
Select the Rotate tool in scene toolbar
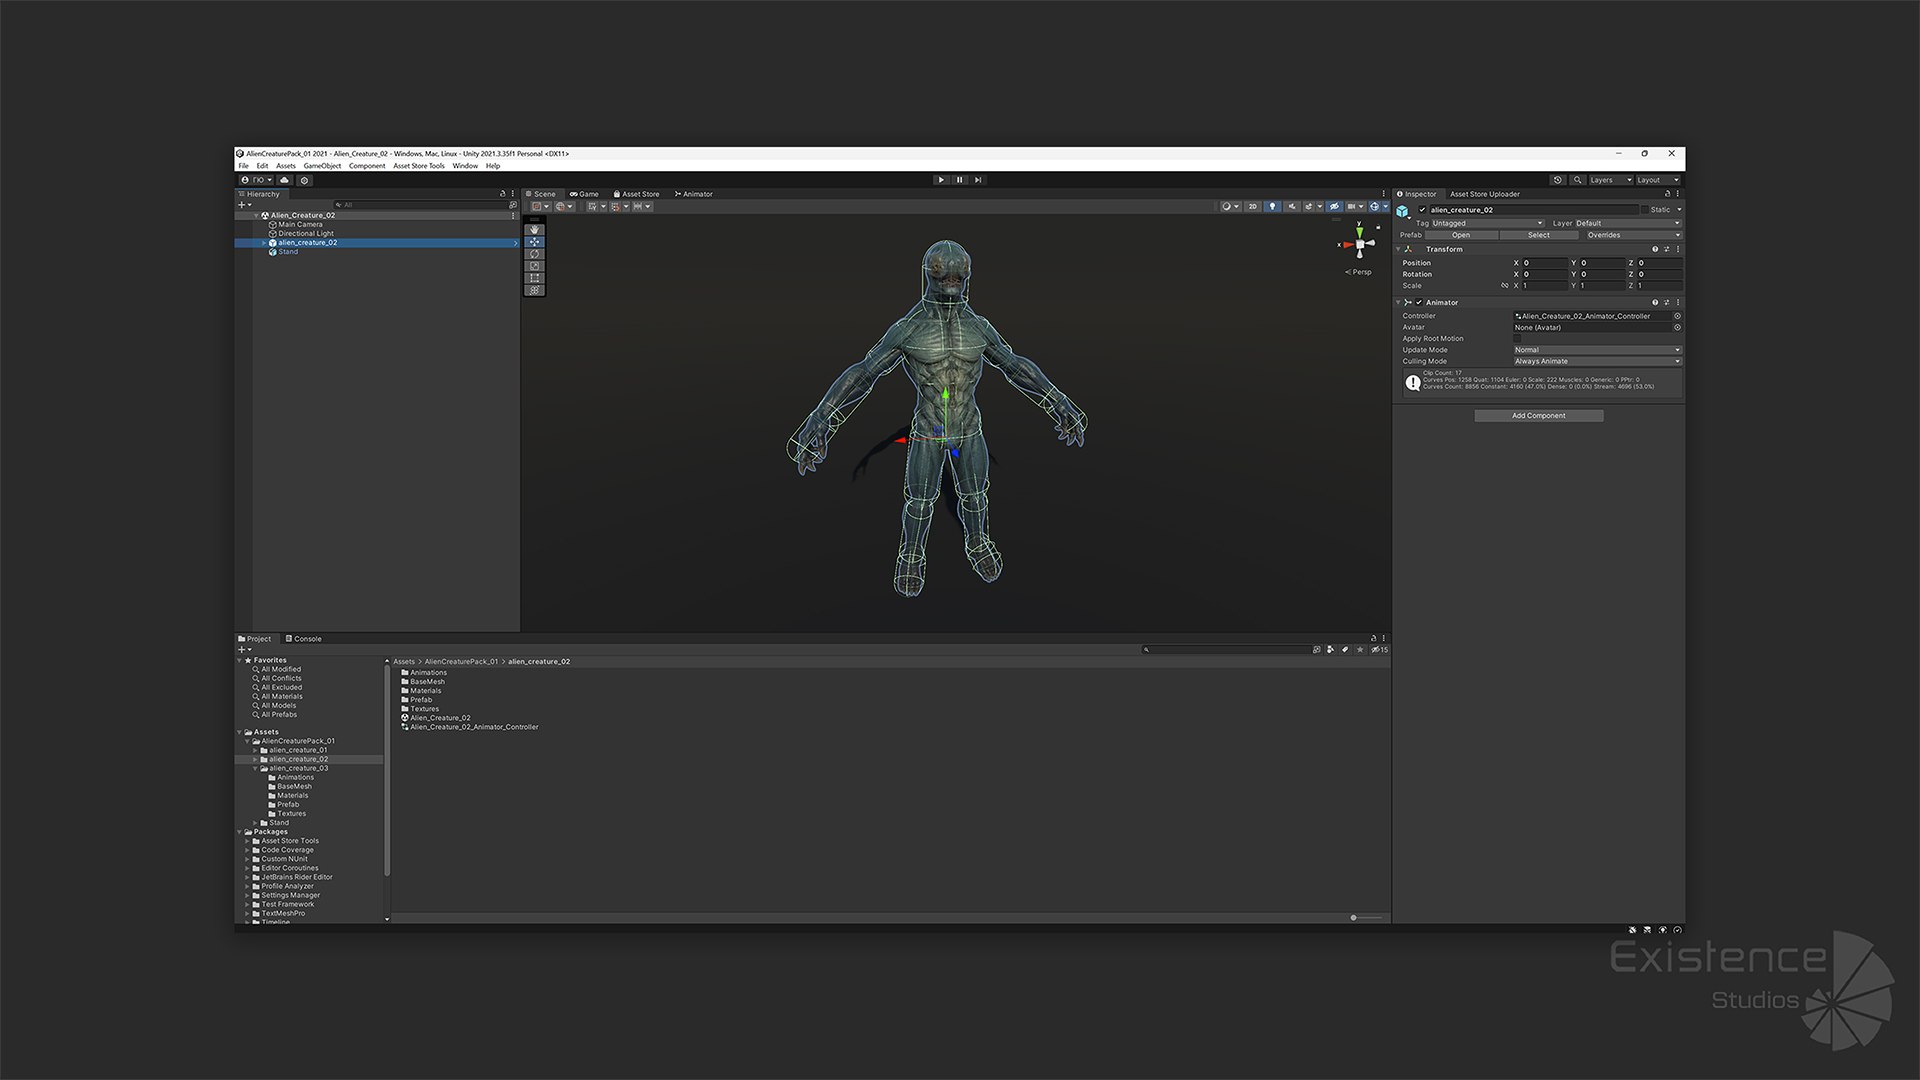click(535, 254)
